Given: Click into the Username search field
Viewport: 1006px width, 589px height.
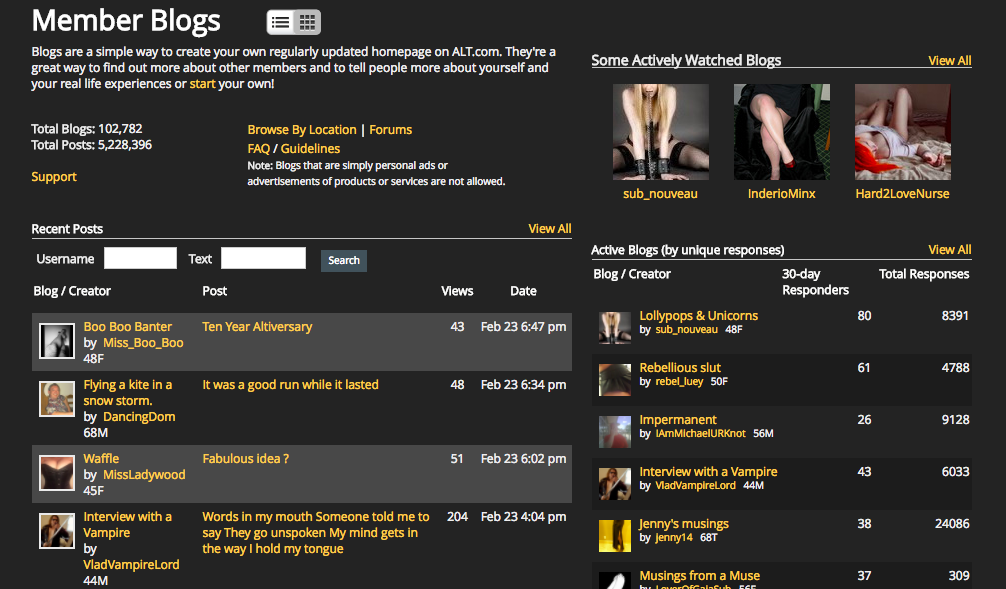Looking at the screenshot, I should [141, 258].
